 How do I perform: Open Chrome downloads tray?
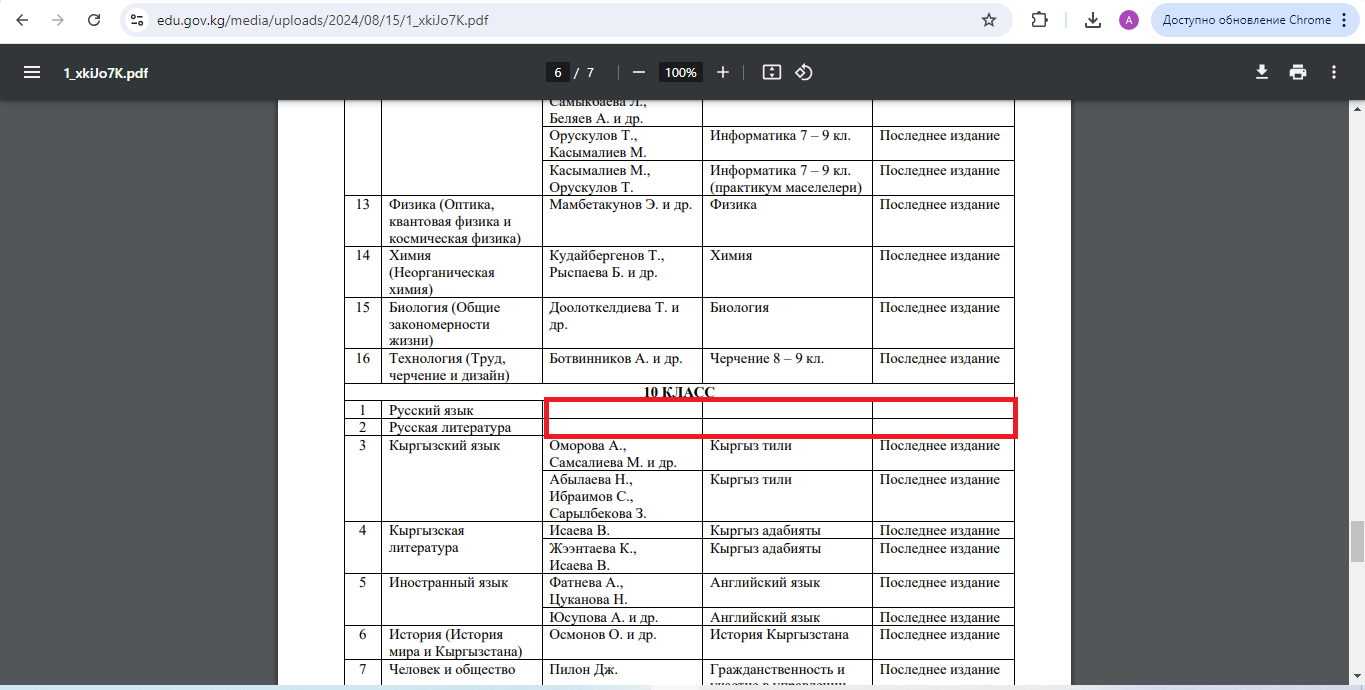1093,20
